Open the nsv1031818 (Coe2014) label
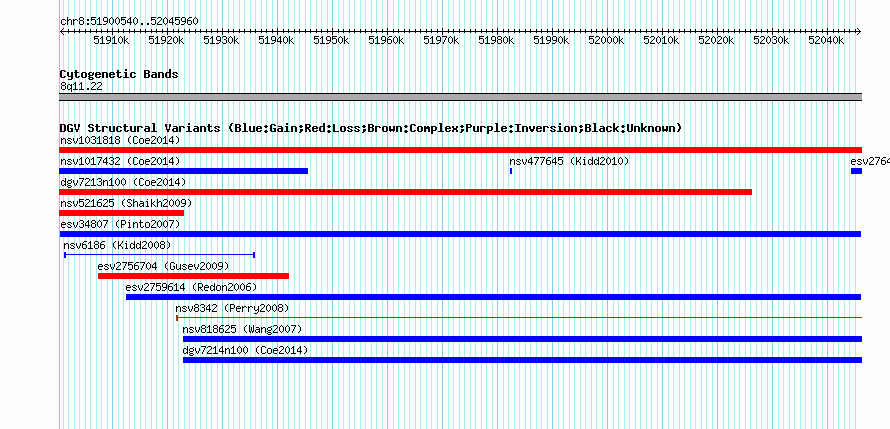The width and height of the screenshot is (890, 429). (120, 140)
